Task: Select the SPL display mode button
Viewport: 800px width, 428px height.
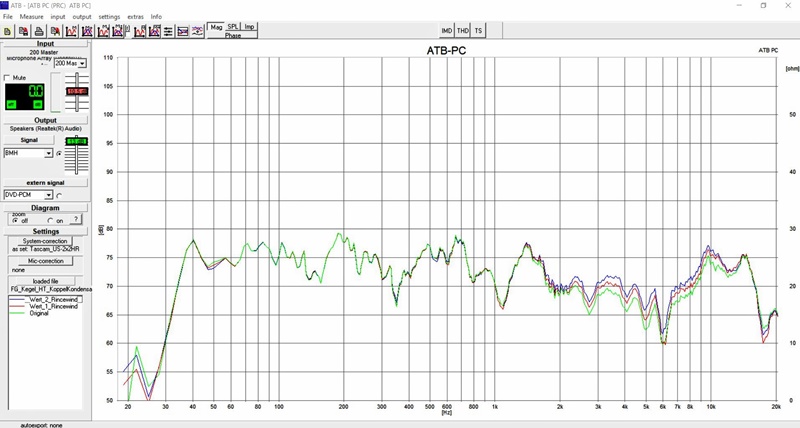Action: point(232,27)
